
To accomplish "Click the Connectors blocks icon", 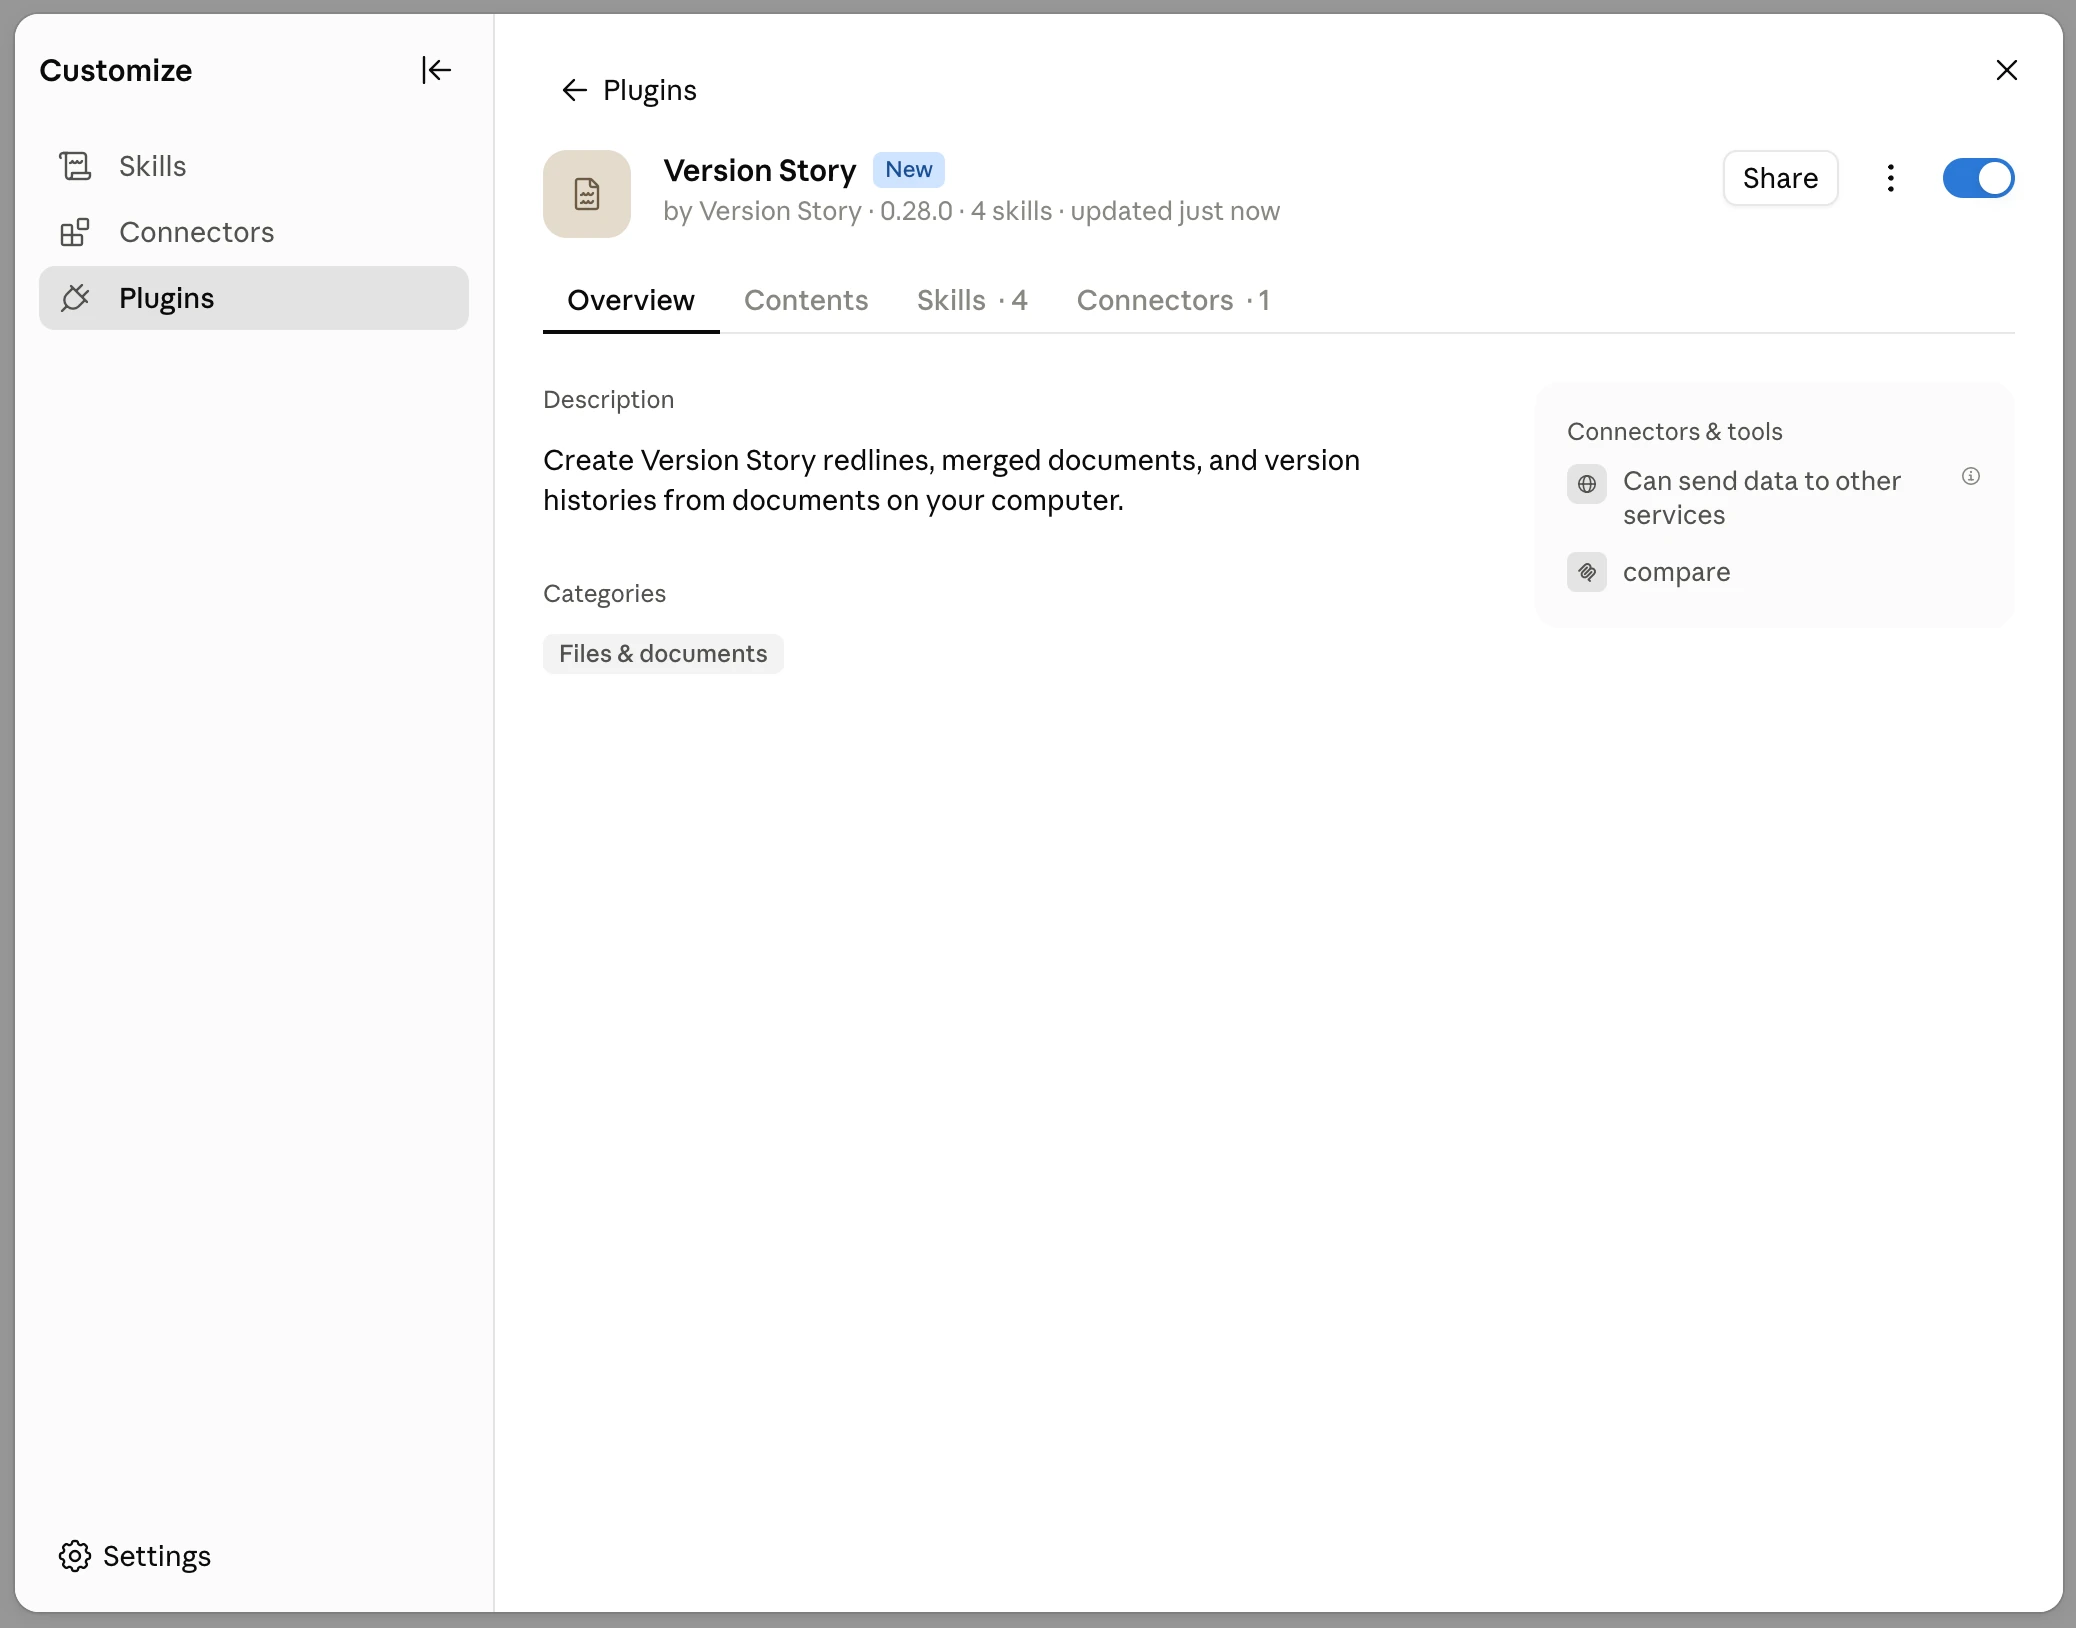I will click(x=75, y=232).
